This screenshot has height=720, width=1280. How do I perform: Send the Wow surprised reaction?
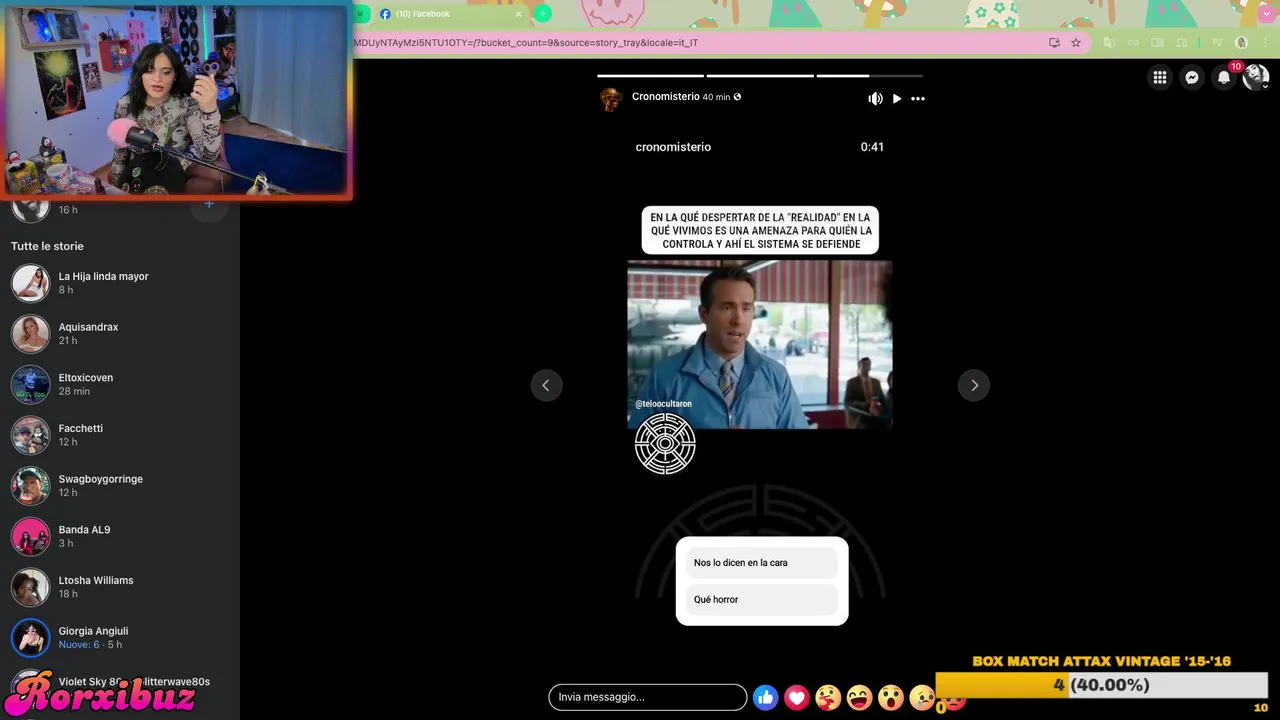(891, 698)
